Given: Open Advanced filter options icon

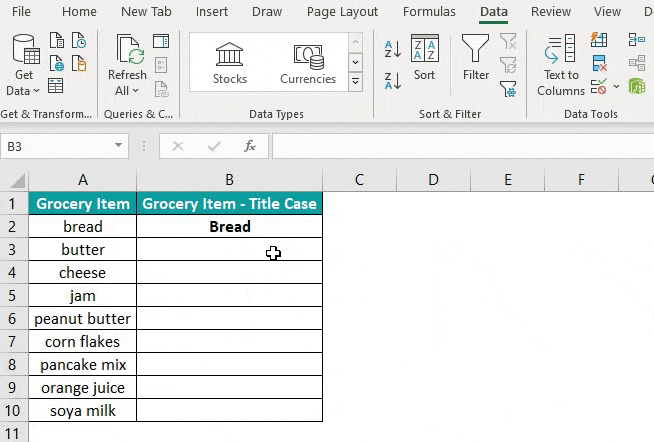Looking at the screenshot, I should pos(508,89).
